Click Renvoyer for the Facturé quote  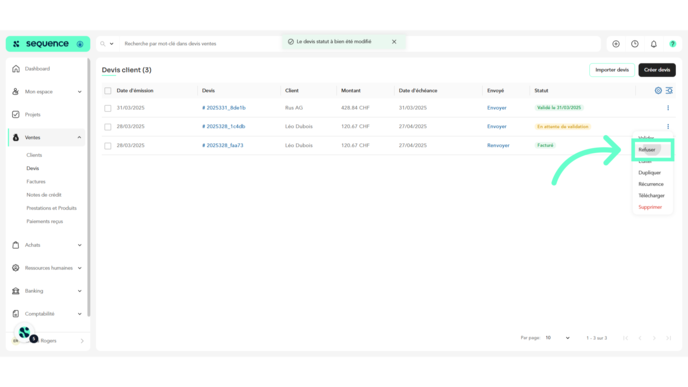click(x=498, y=146)
